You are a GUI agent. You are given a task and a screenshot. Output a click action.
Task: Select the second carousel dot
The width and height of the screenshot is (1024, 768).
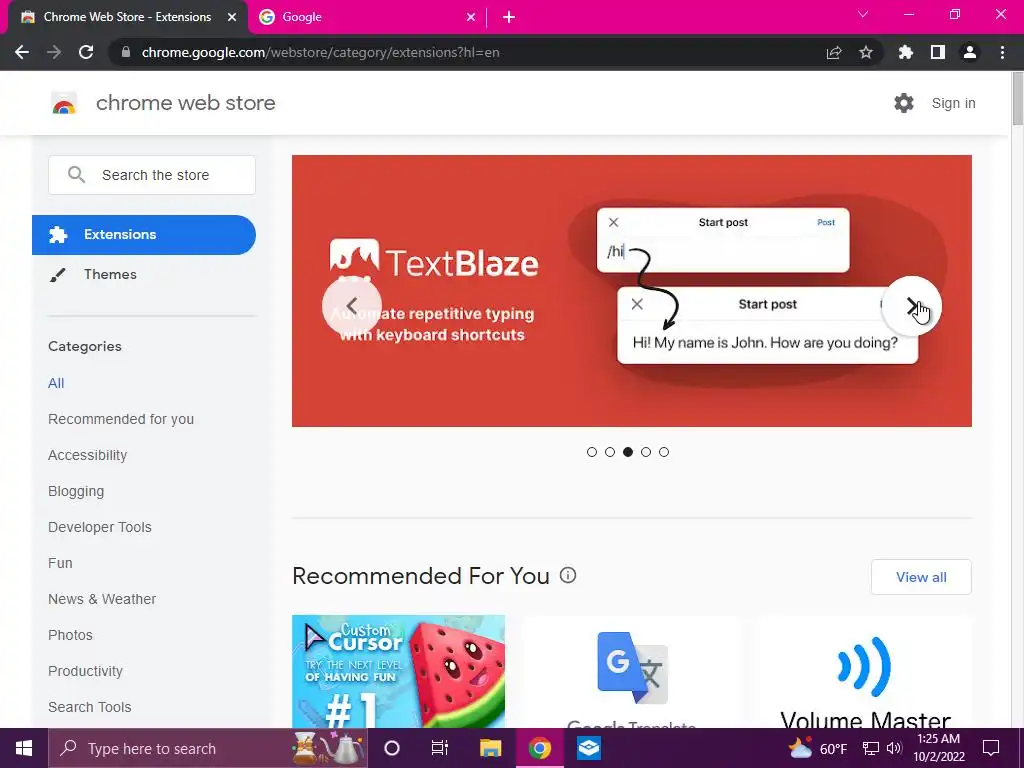pyautogui.click(x=610, y=452)
